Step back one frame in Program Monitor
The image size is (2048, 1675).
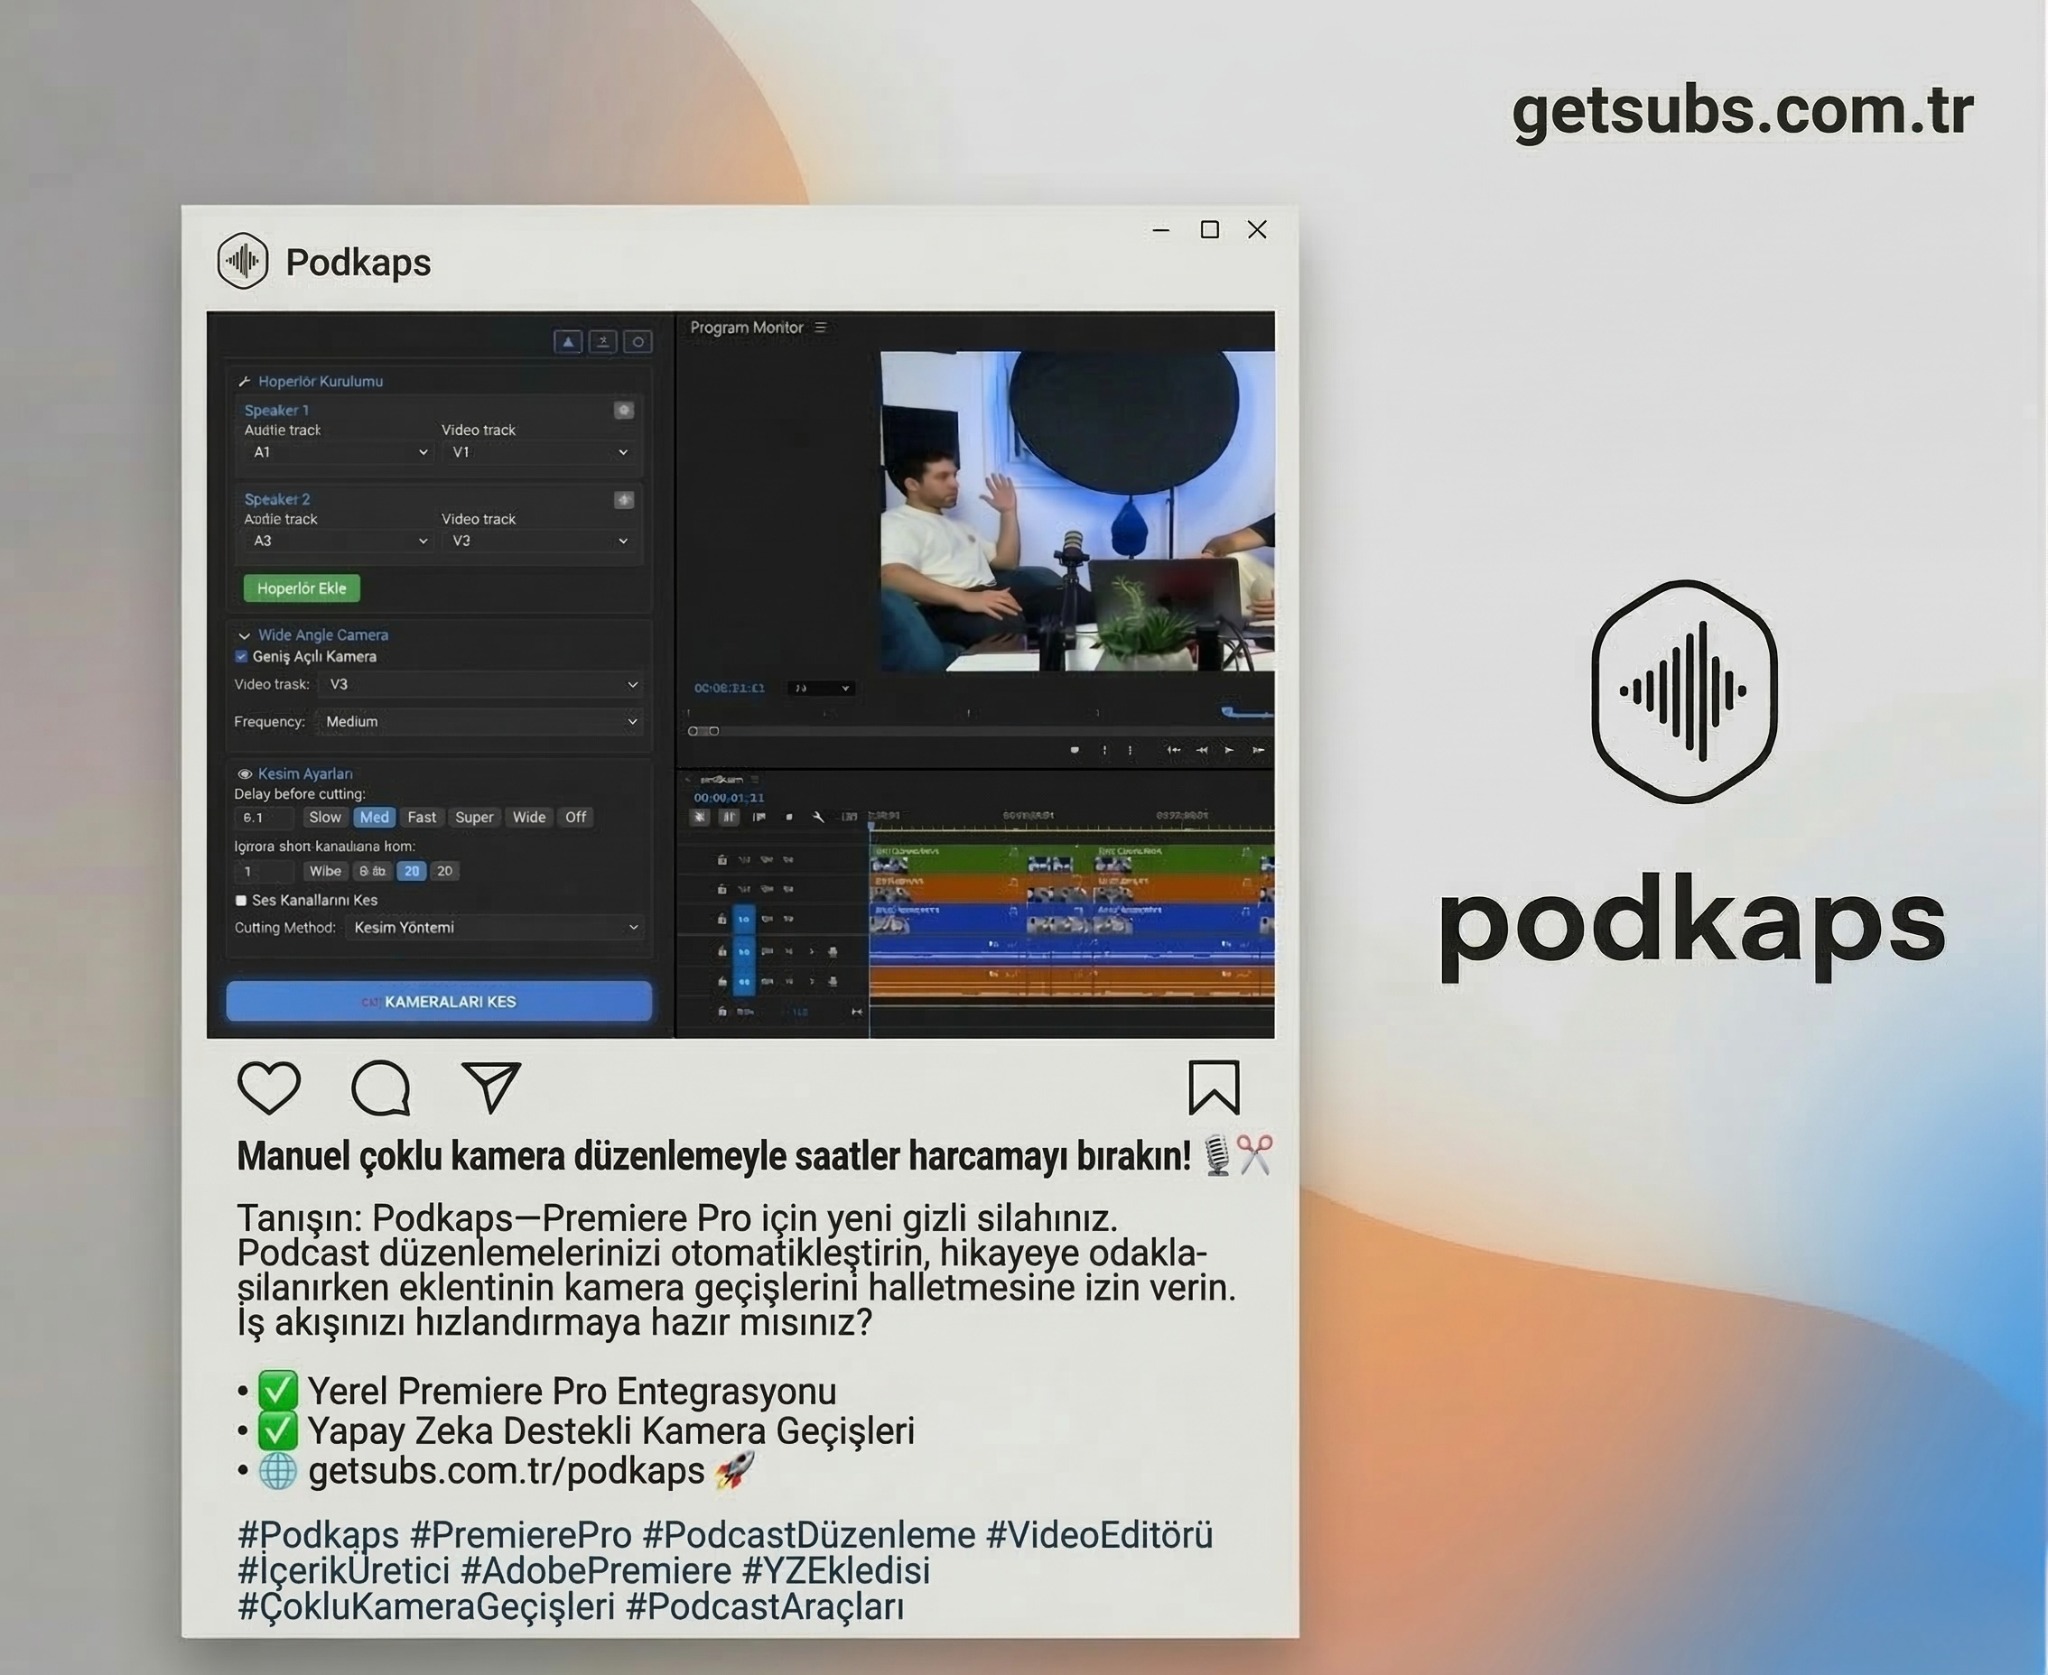(x=1202, y=750)
